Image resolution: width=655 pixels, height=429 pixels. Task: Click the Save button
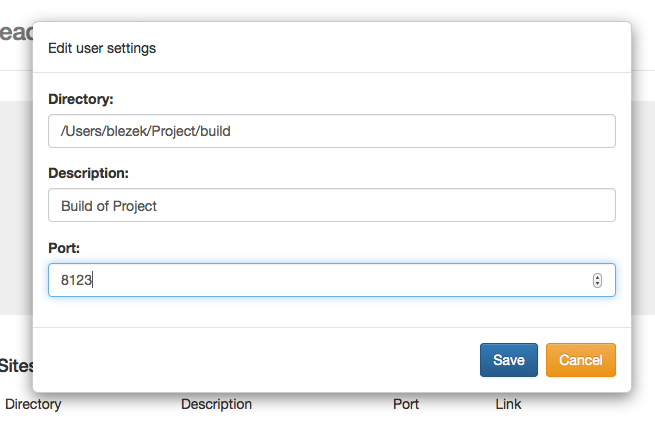pyautogui.click(x=508, y=360)
